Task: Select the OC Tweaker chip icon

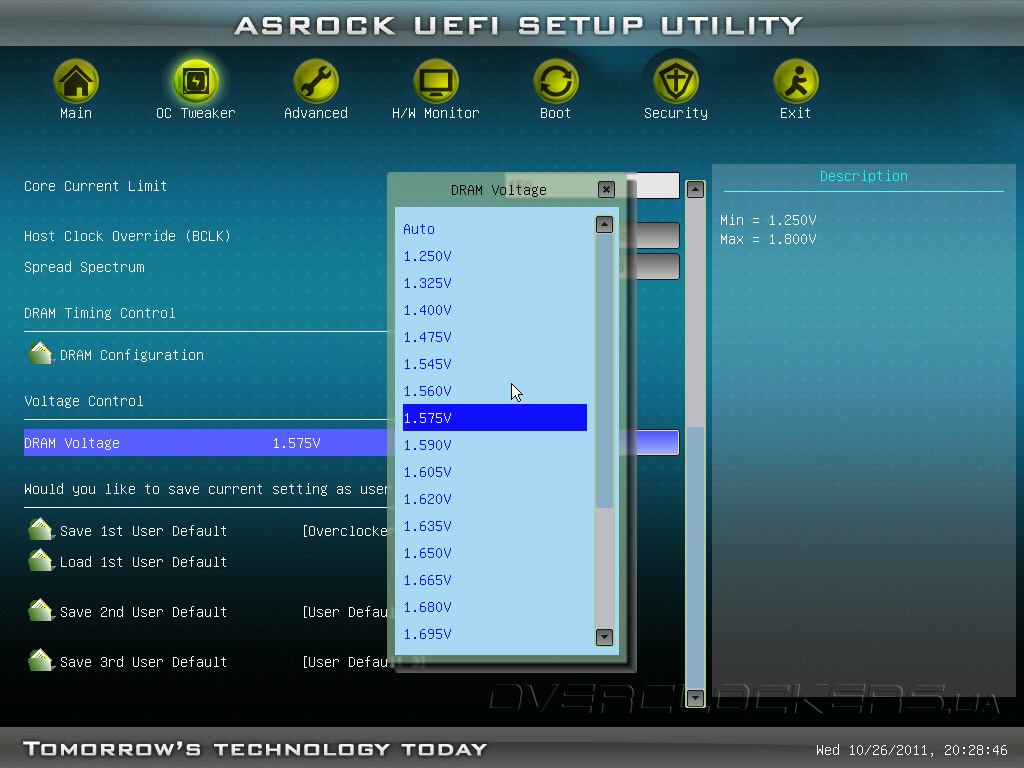Action: tap(195, 81)
